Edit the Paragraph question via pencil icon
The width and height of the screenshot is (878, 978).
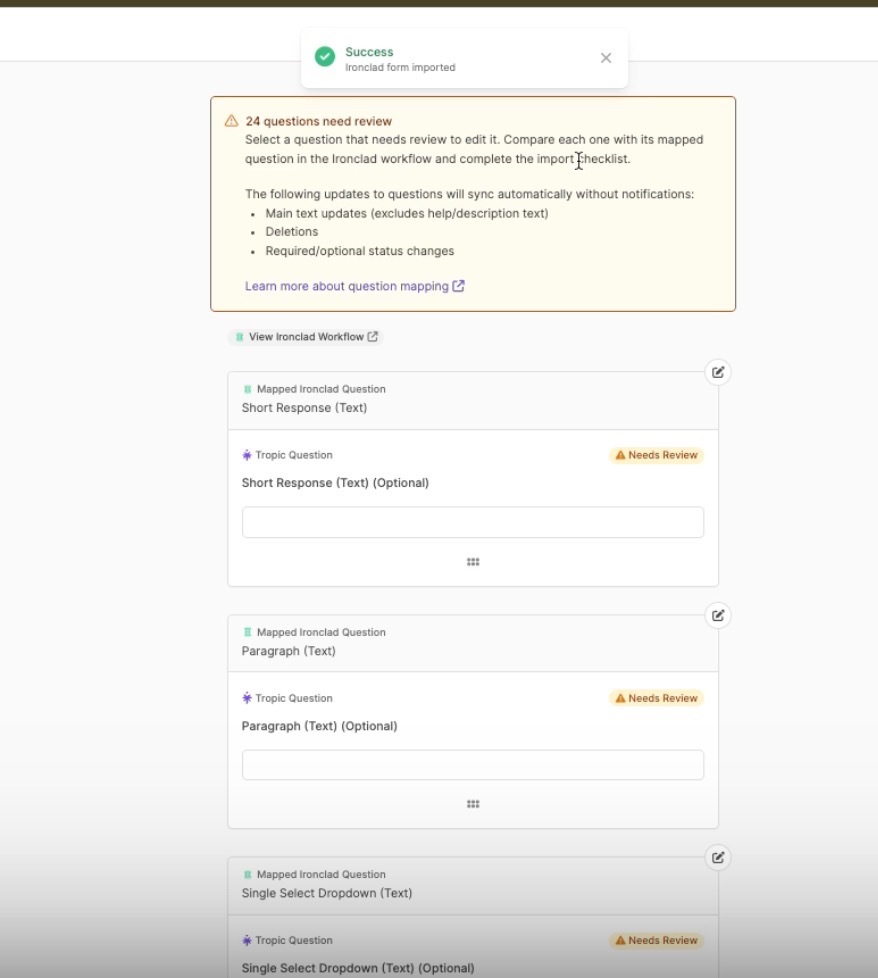(x=718, y=616)
